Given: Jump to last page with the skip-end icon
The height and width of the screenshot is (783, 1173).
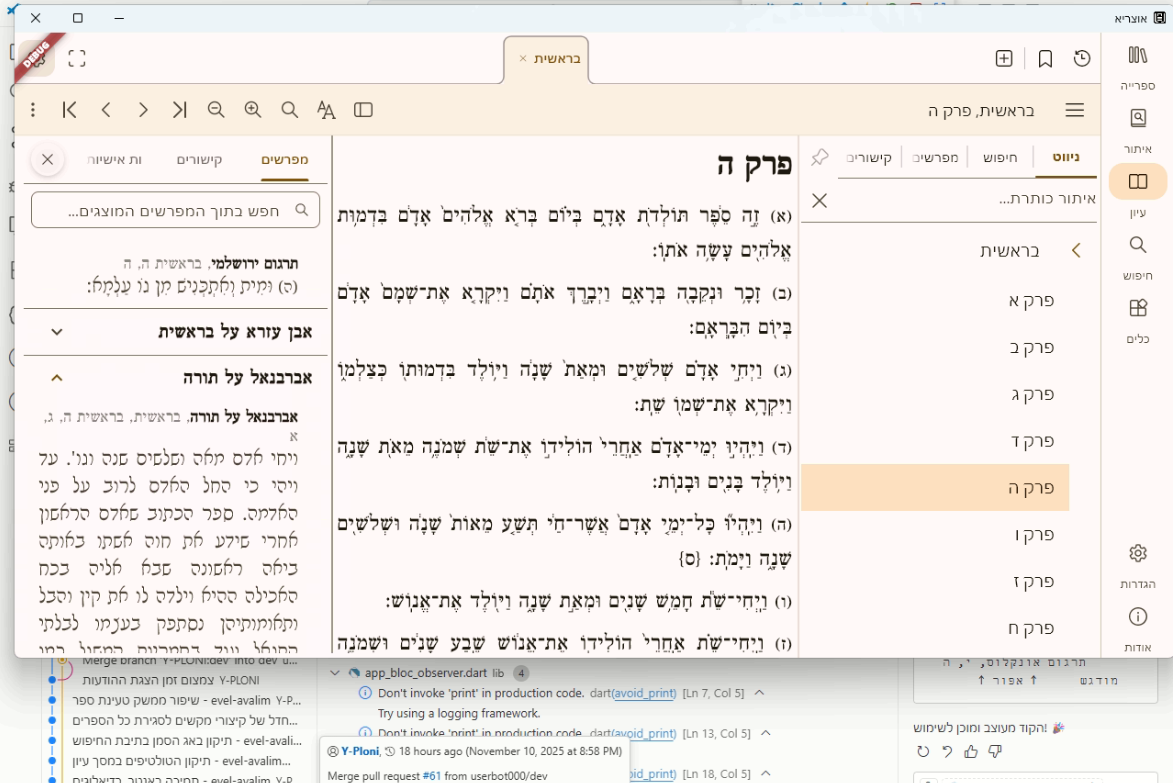Looking at the screenshot, I should pos(179,111).
